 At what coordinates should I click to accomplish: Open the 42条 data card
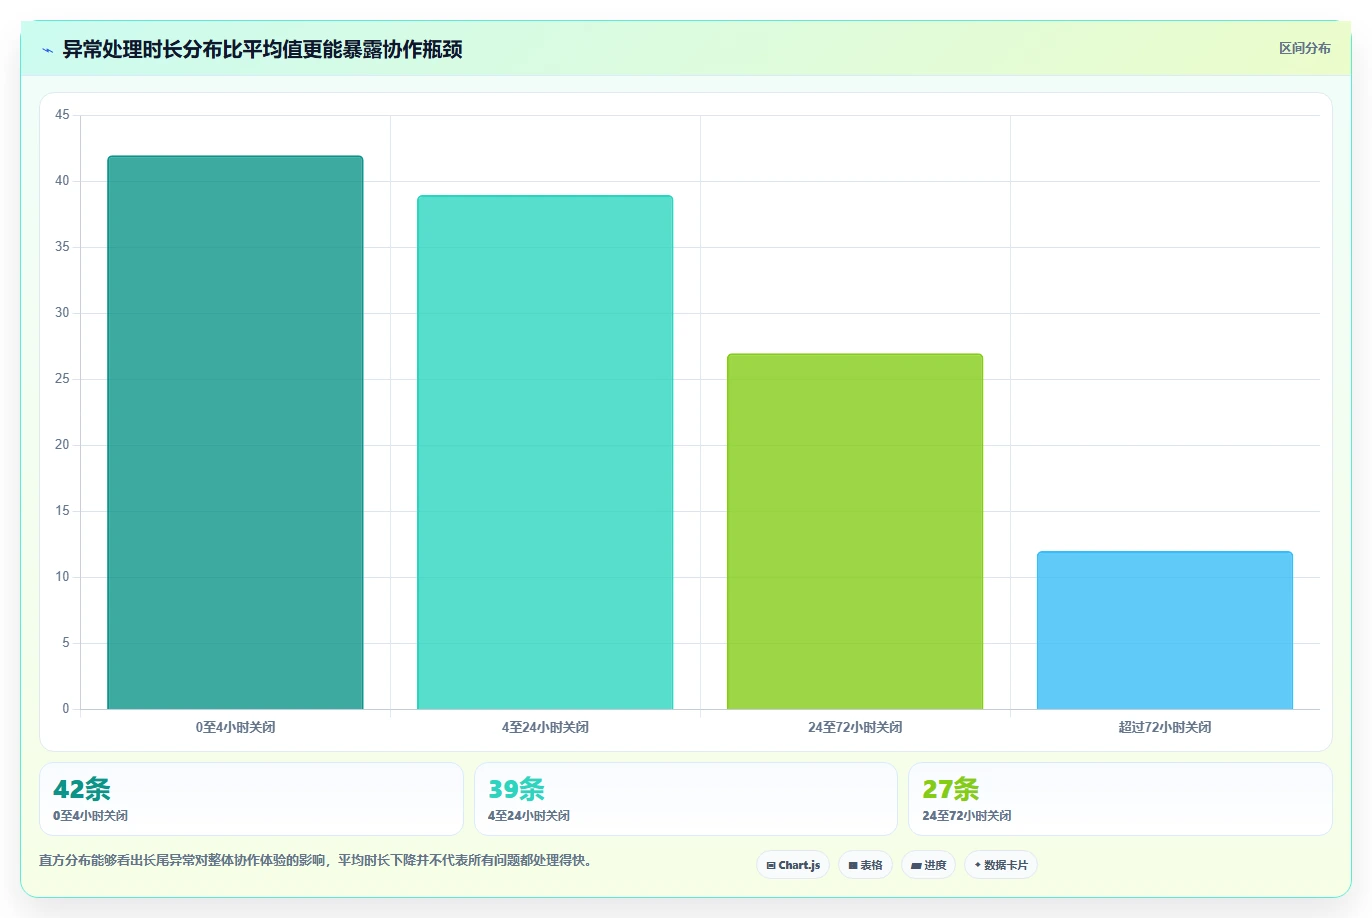pyautogui.click(x=251, y=799)
